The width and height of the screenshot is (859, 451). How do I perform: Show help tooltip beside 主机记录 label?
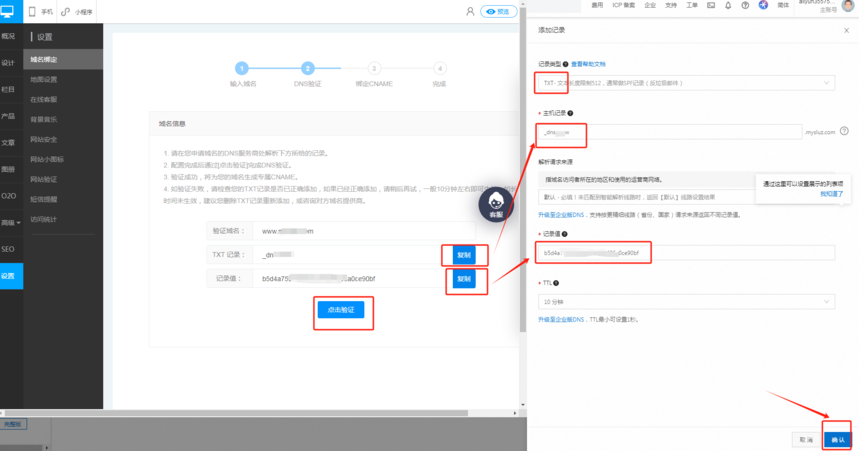570,113
